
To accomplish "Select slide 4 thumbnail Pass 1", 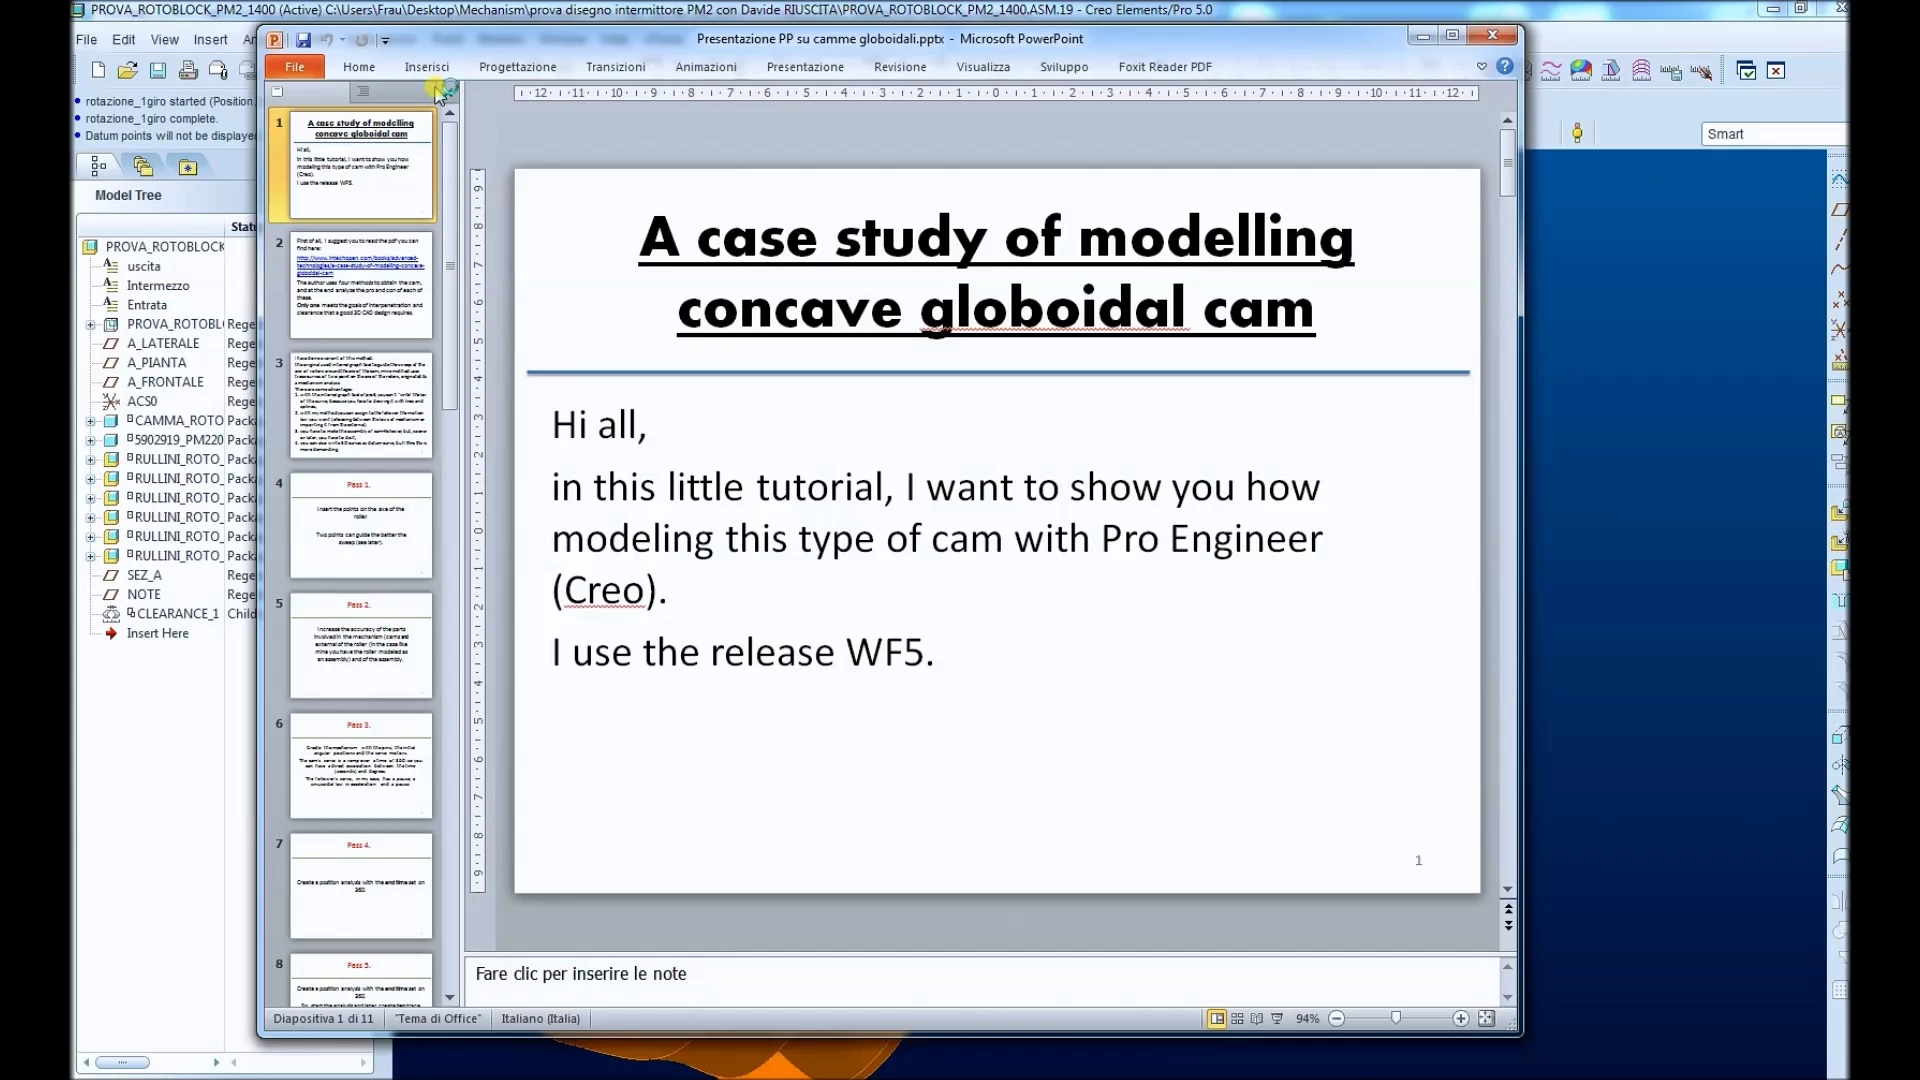I will click(x=361, y=526).
